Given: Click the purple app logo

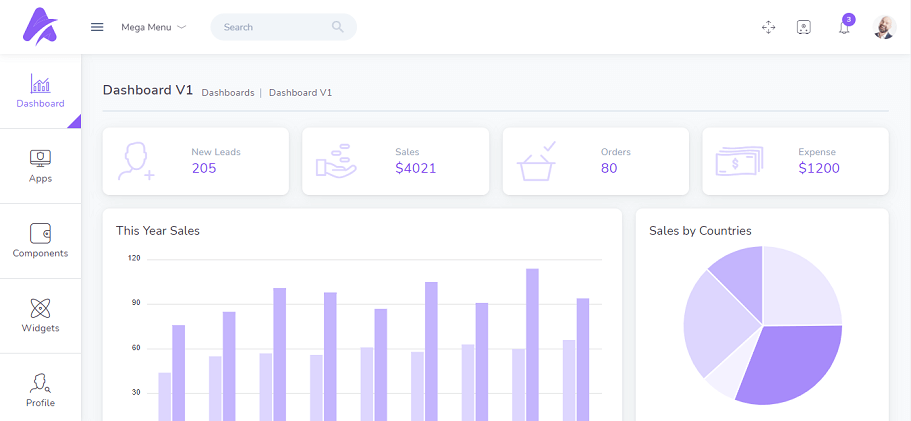Looking at the screenshot, I should [x=40, y=27].
